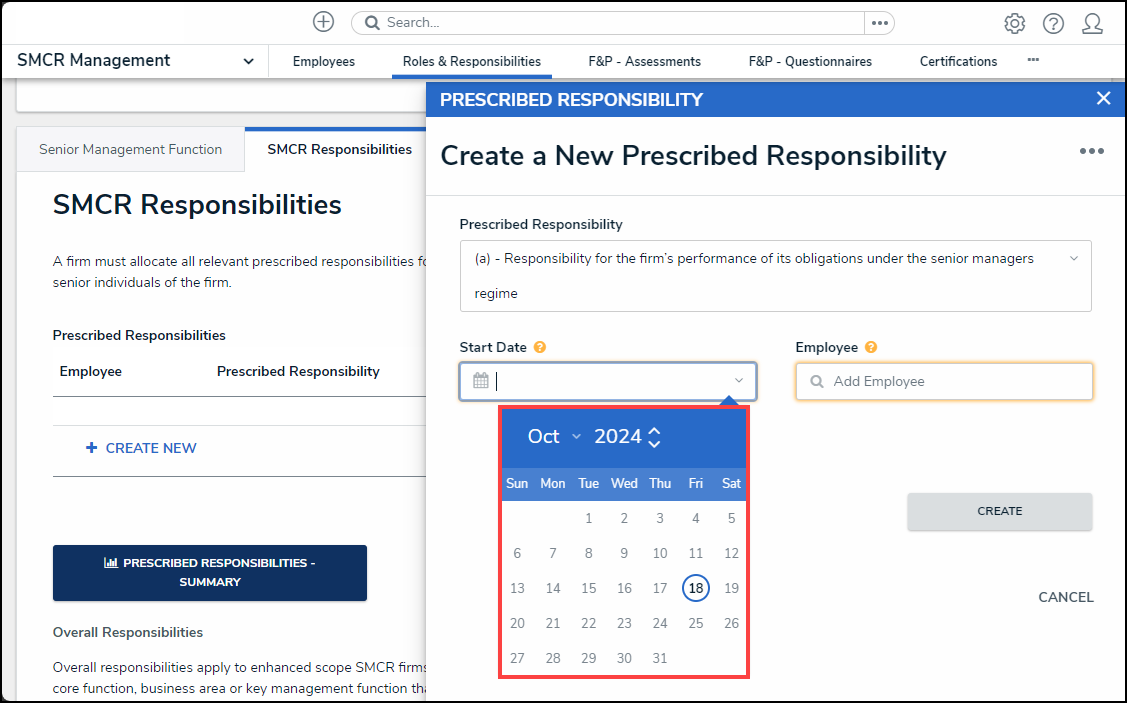
Task: Click the plus add-new icon beside search
Action: pyautogui.click(x=323, y=22)
